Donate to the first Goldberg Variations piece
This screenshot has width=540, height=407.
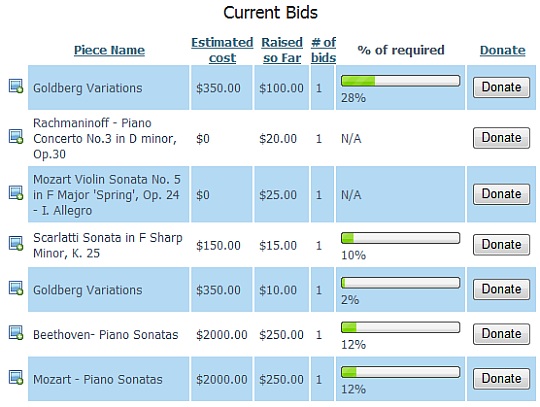[x=501, y=87]
